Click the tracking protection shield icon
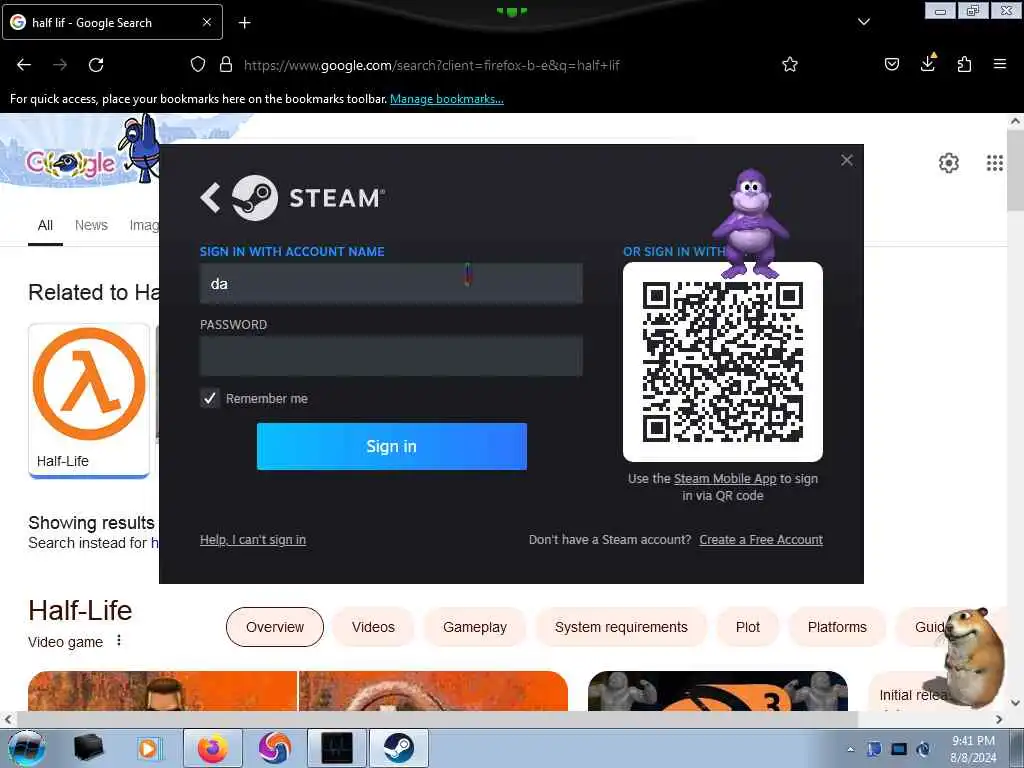Viewport: 1024px width, 768px height. tap(198, 64)
